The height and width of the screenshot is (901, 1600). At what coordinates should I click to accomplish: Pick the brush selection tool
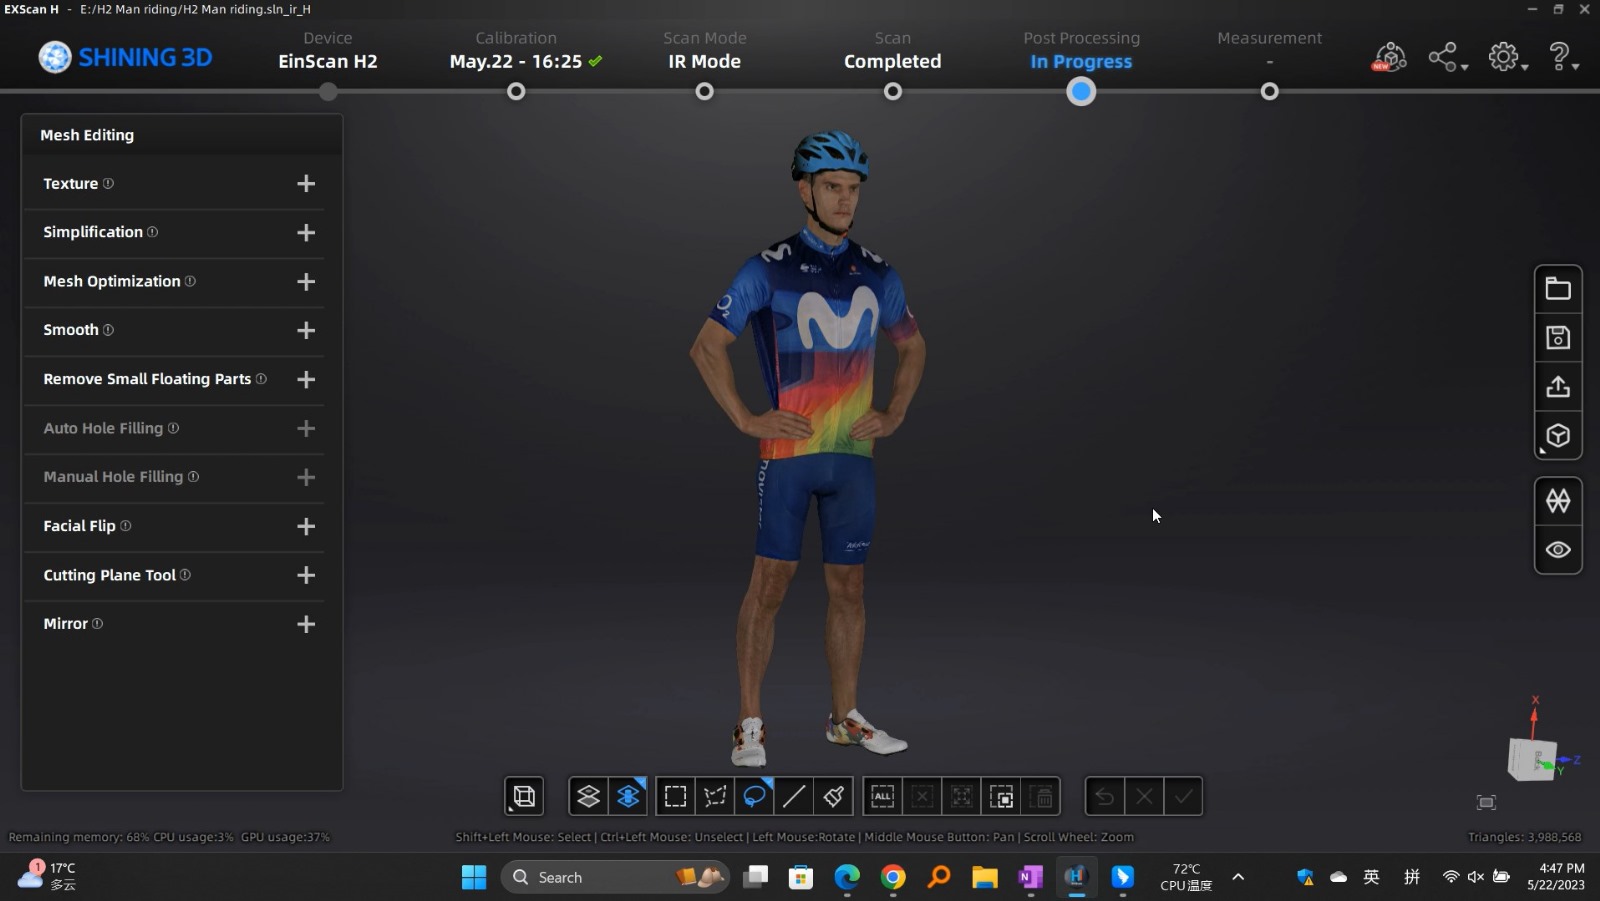833,796
